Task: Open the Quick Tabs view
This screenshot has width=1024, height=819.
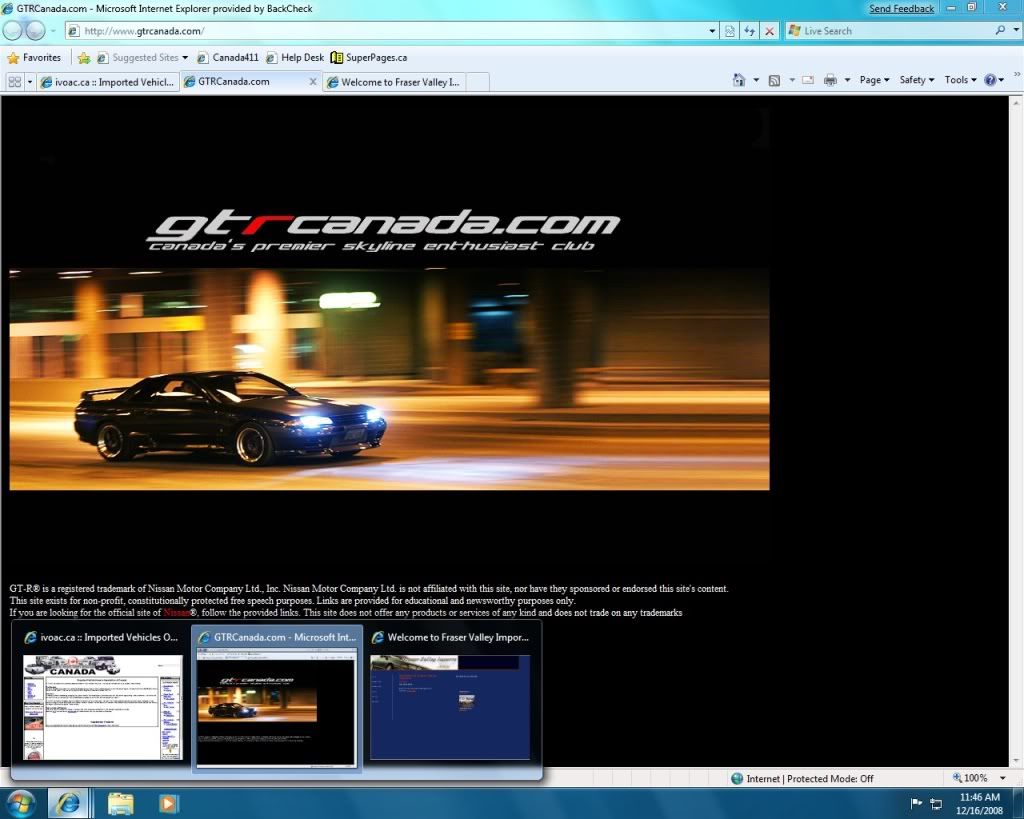Action: (x=14, y=82)
